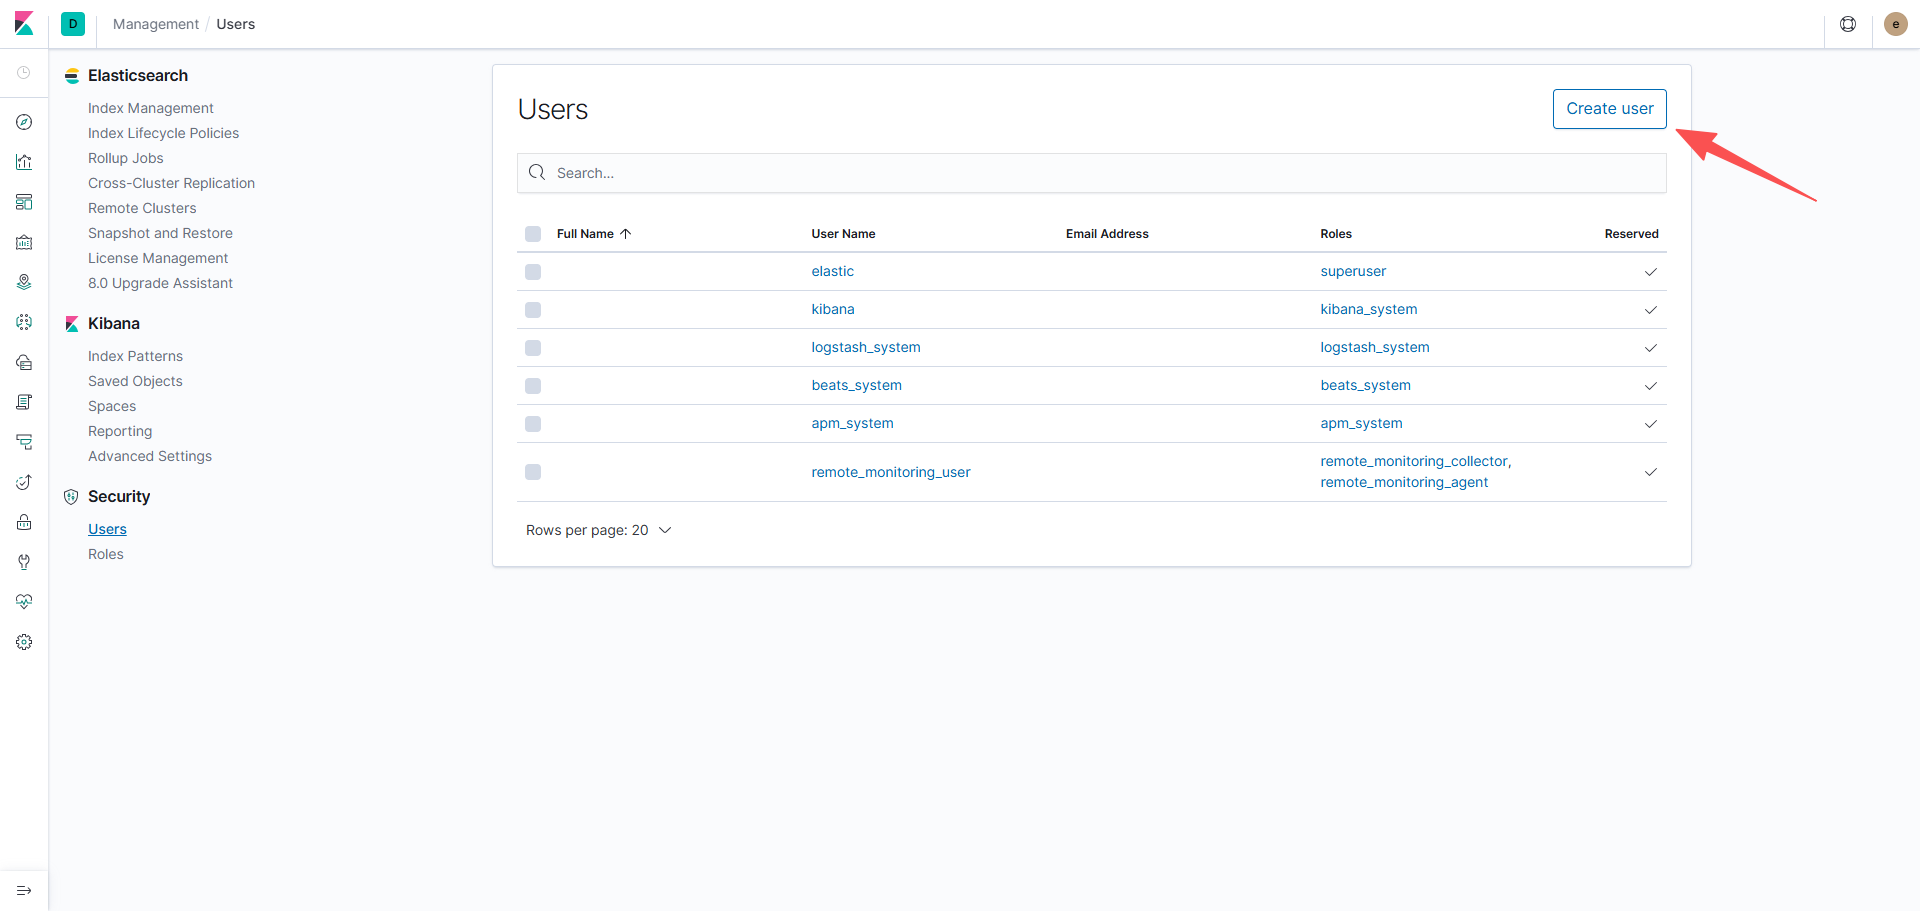This screenshot has width=1920, height=911.
Task: Check the box for the elastic user
Action: pyautogui.click(x=533, y=272)
